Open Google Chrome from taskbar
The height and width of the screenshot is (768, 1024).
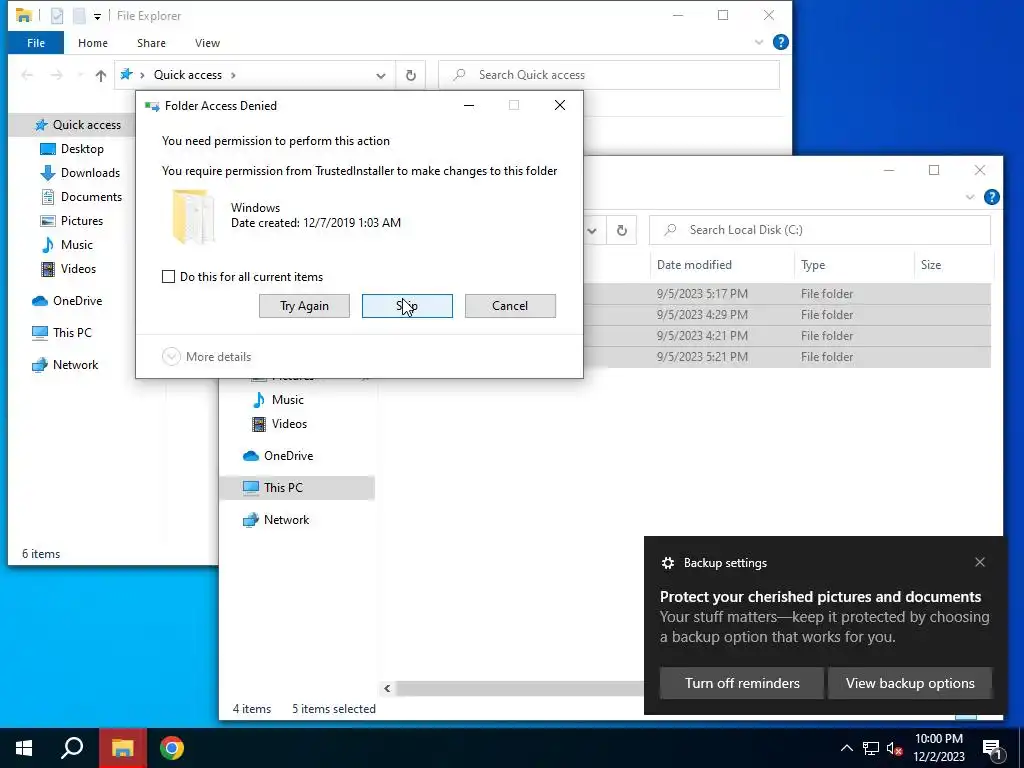(x=172, y=748)
